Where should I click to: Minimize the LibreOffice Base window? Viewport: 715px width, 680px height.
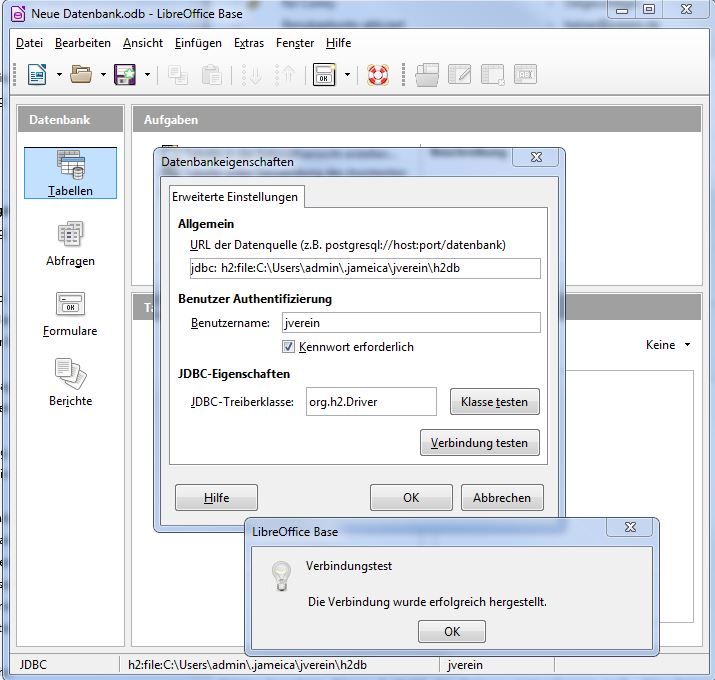[622, 10]
